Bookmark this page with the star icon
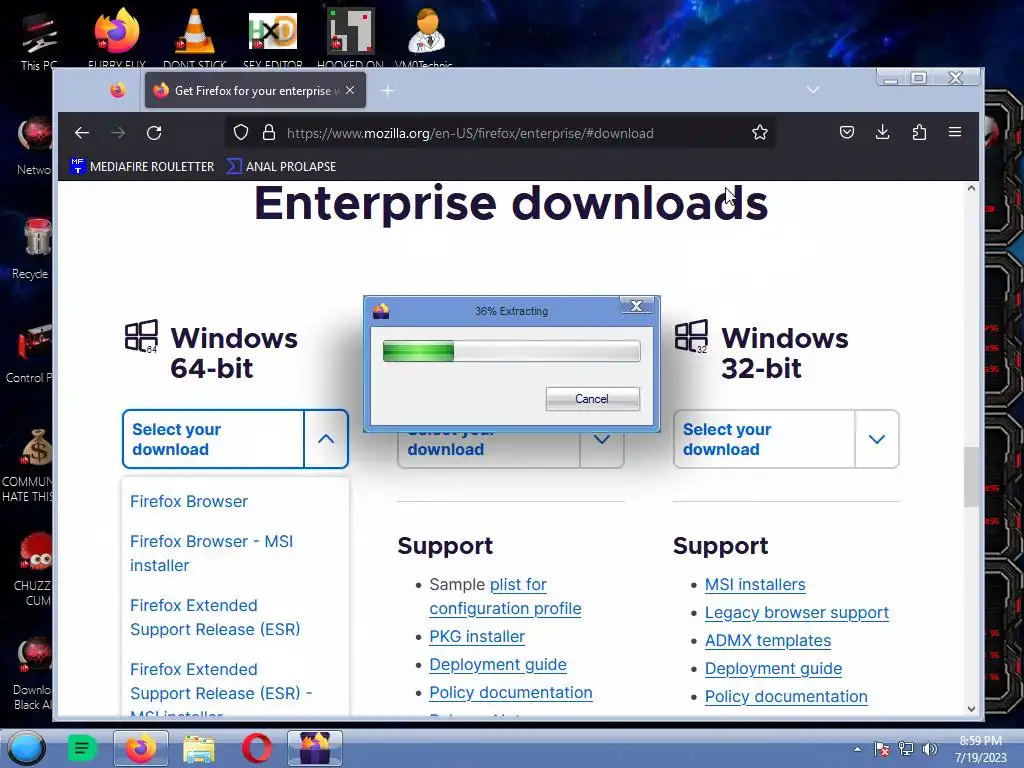 point(760,133)
